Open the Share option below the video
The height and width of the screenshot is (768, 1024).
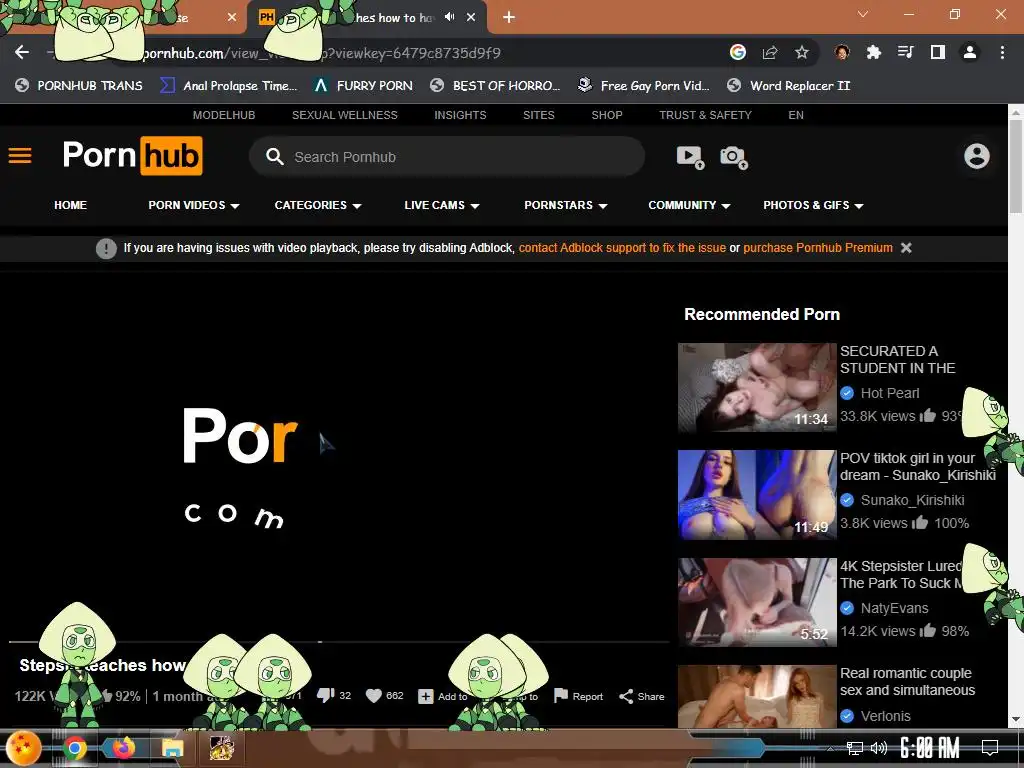pos(641,696)
